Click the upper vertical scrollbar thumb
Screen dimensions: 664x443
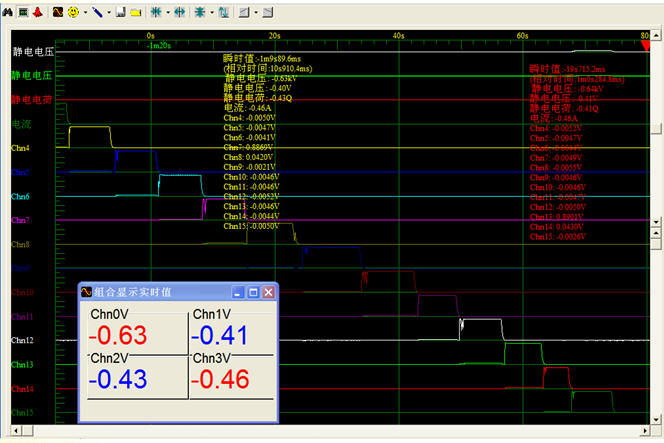coord(656,129)
